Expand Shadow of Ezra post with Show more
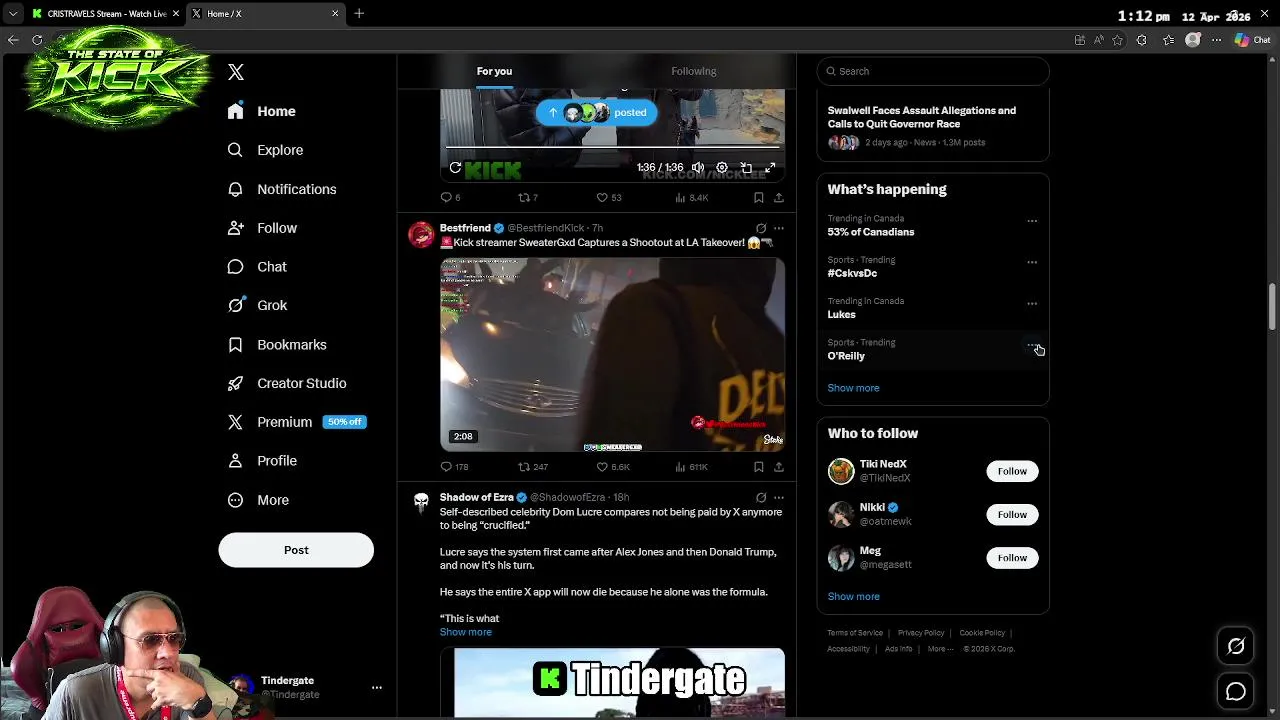1280x720 pixels. coord(465,632)
